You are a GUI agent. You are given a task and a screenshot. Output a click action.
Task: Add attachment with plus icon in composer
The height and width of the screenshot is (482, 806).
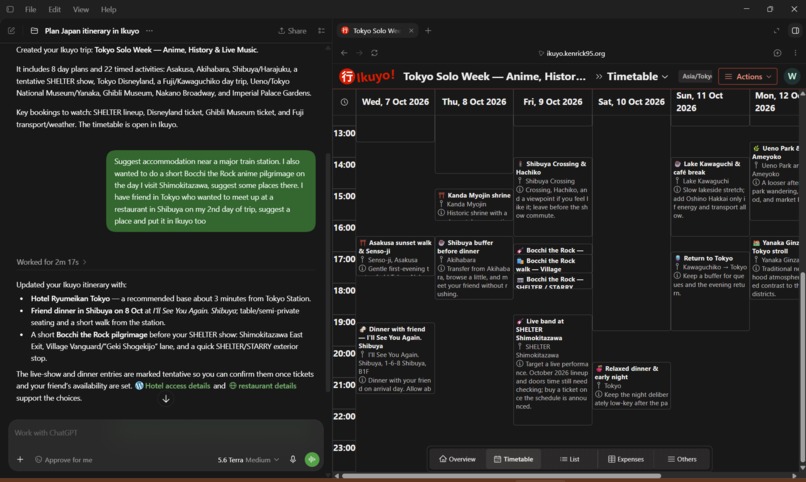click(x=20, y=459)
